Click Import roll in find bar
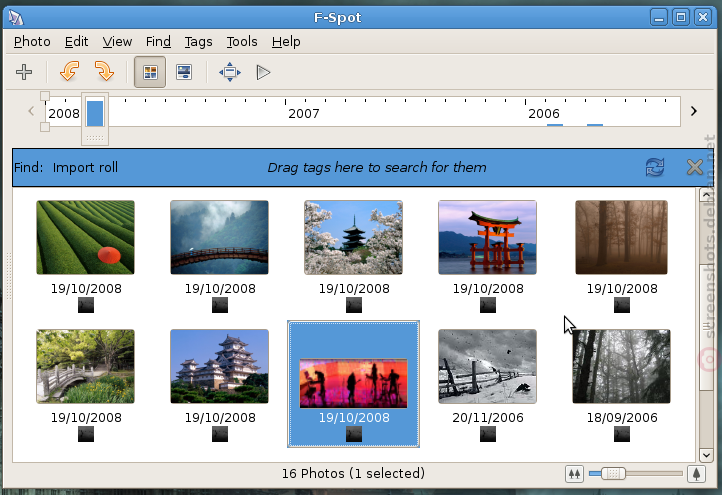Screen dimensions: 722x495 point(85,168)
